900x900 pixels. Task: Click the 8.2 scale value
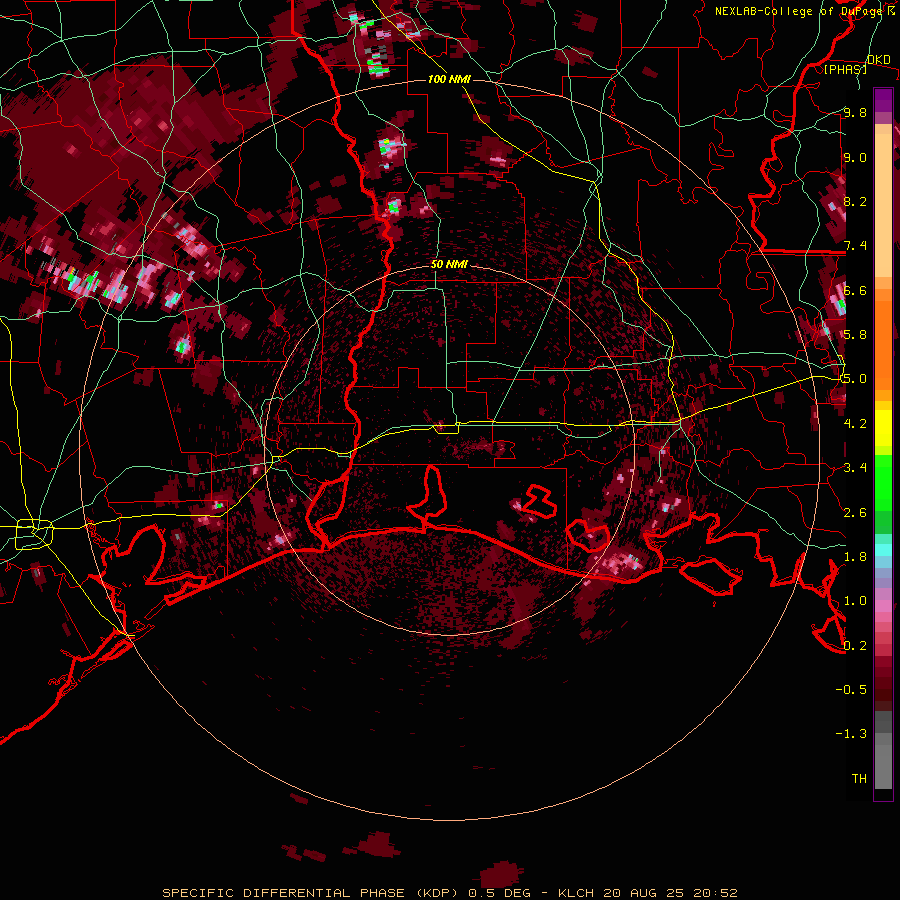coord(855,201)
